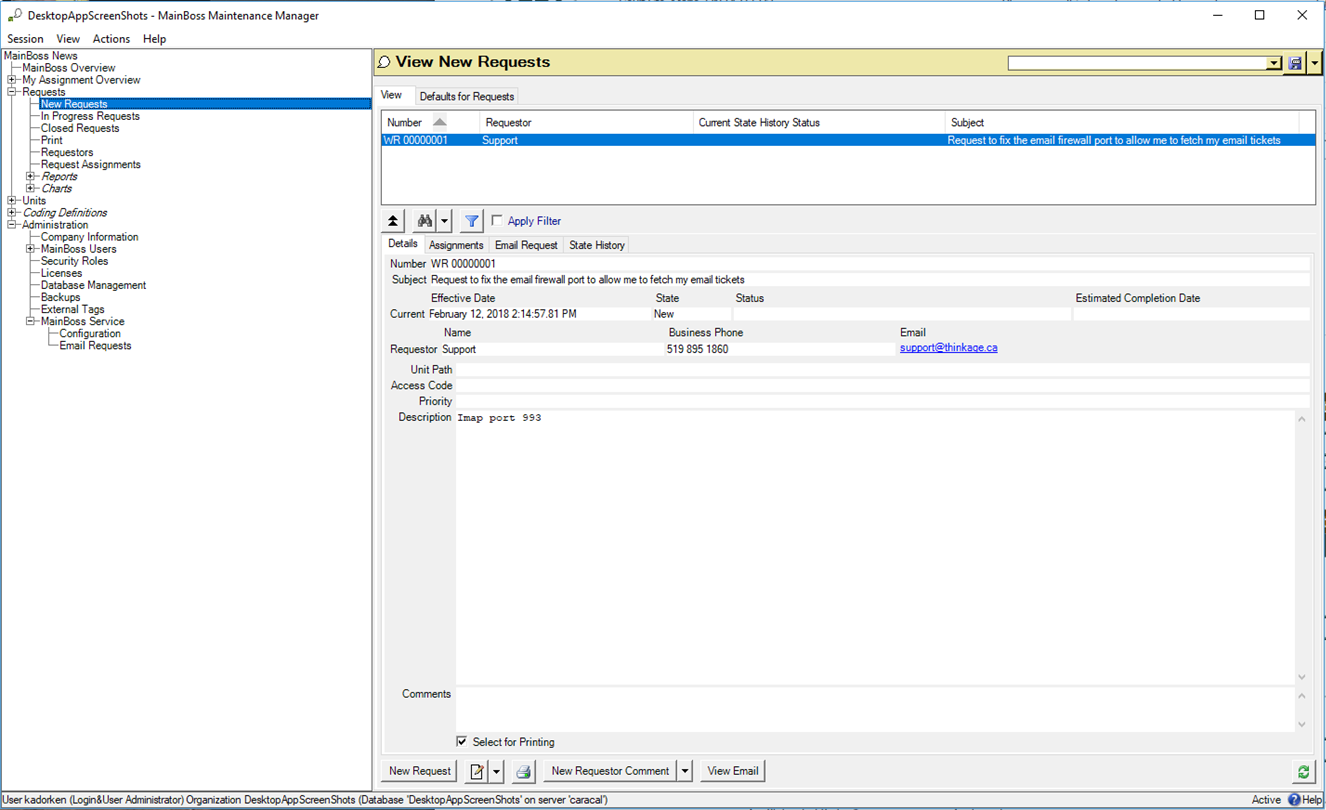
Task: Open Configuration under MainBoss Service
Action: coord(90,334)
